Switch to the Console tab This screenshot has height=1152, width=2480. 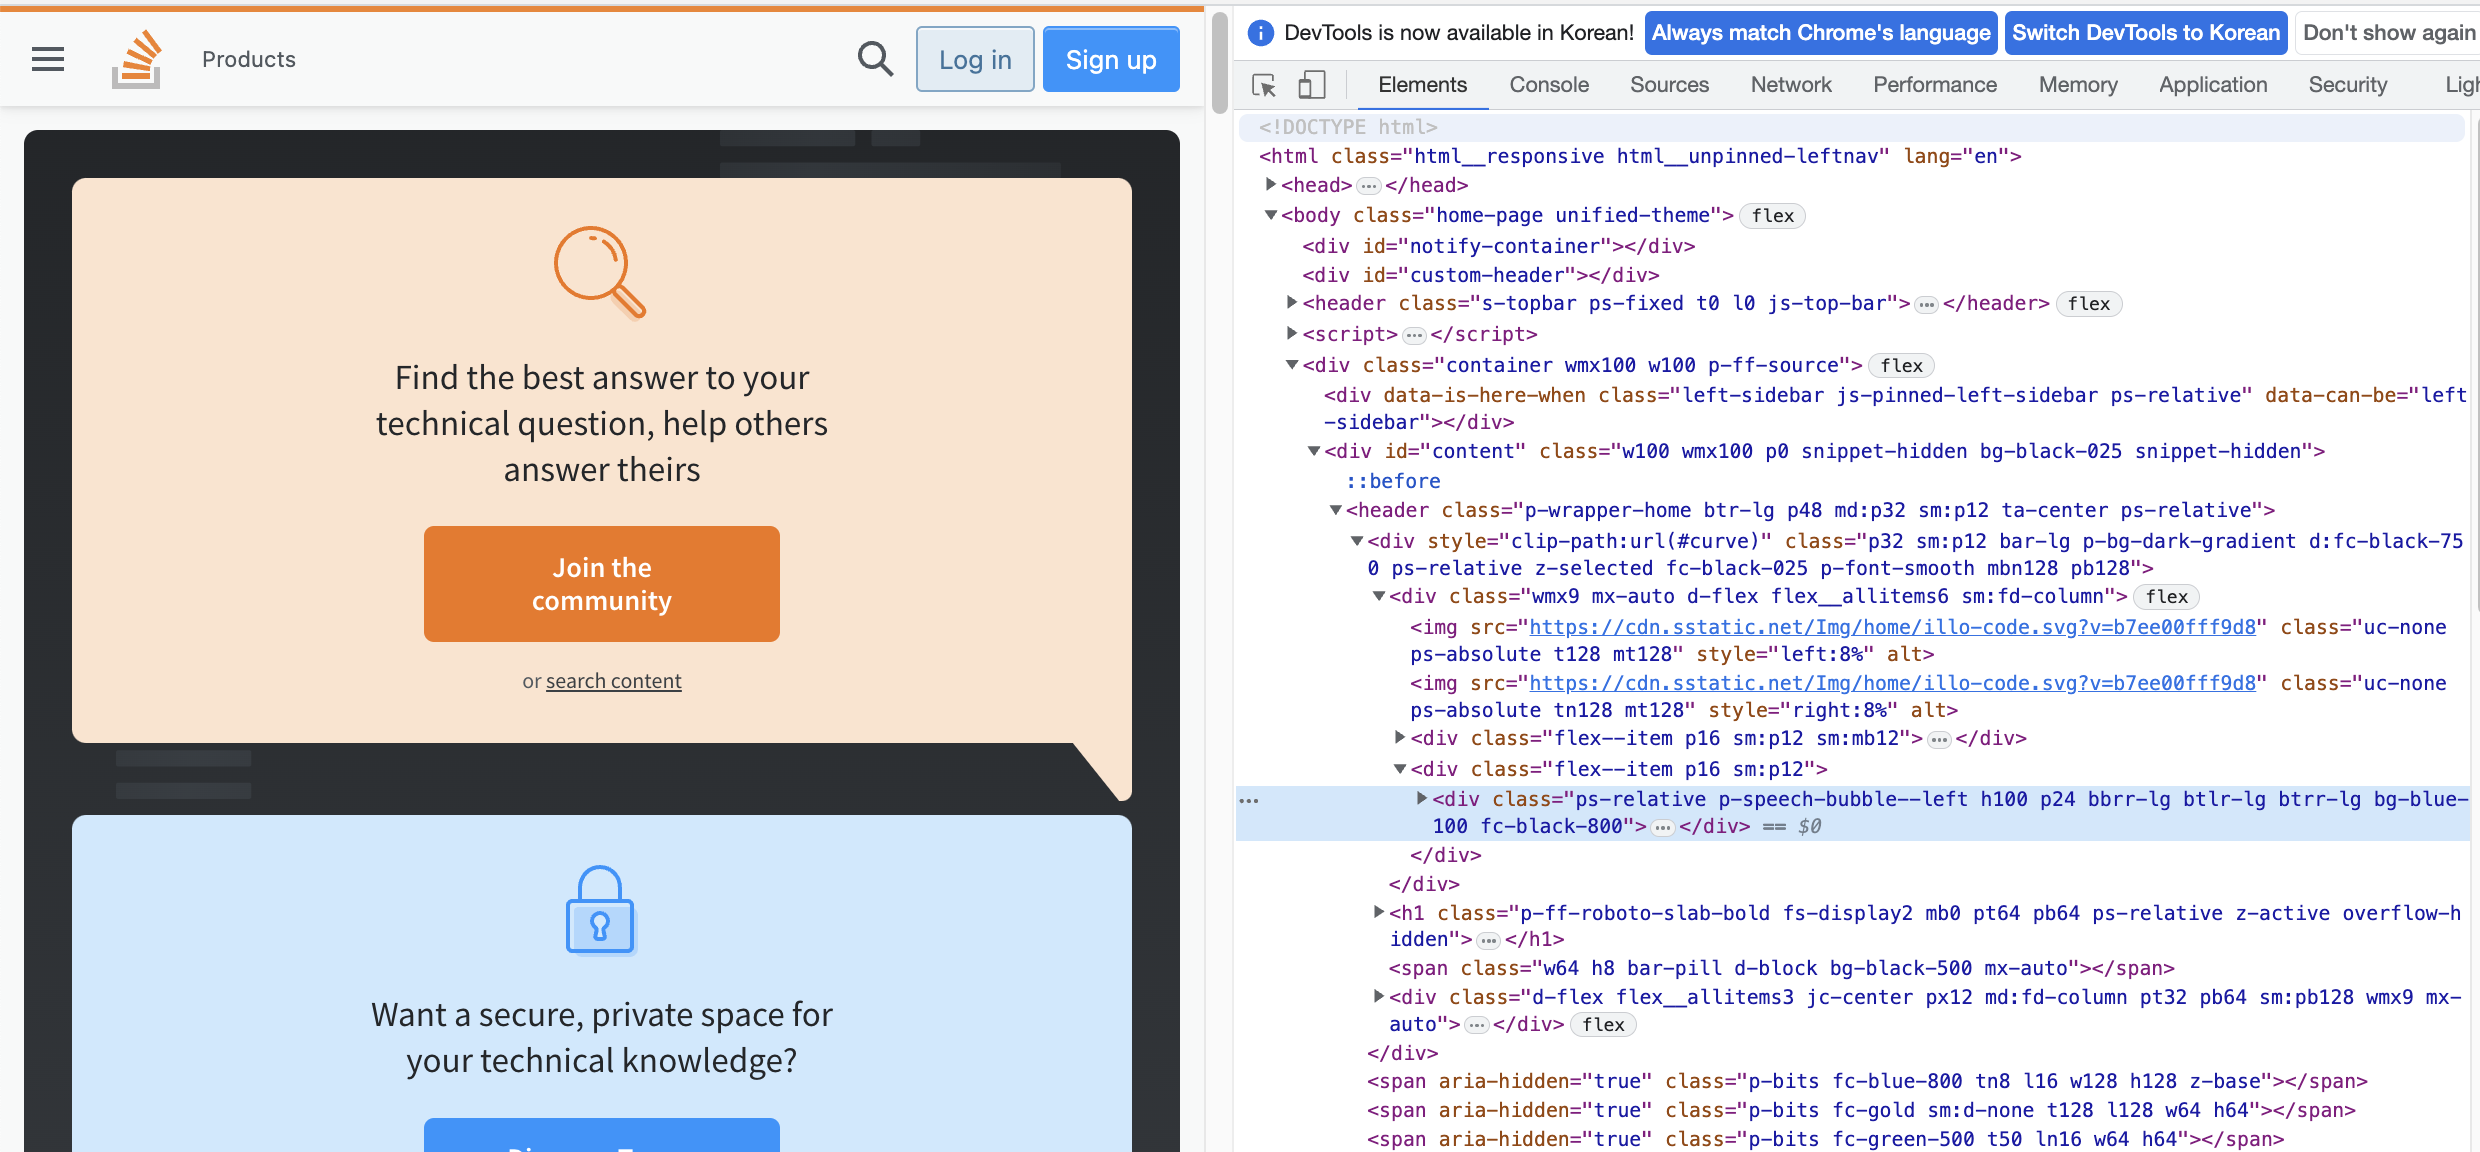[1549, 85]
